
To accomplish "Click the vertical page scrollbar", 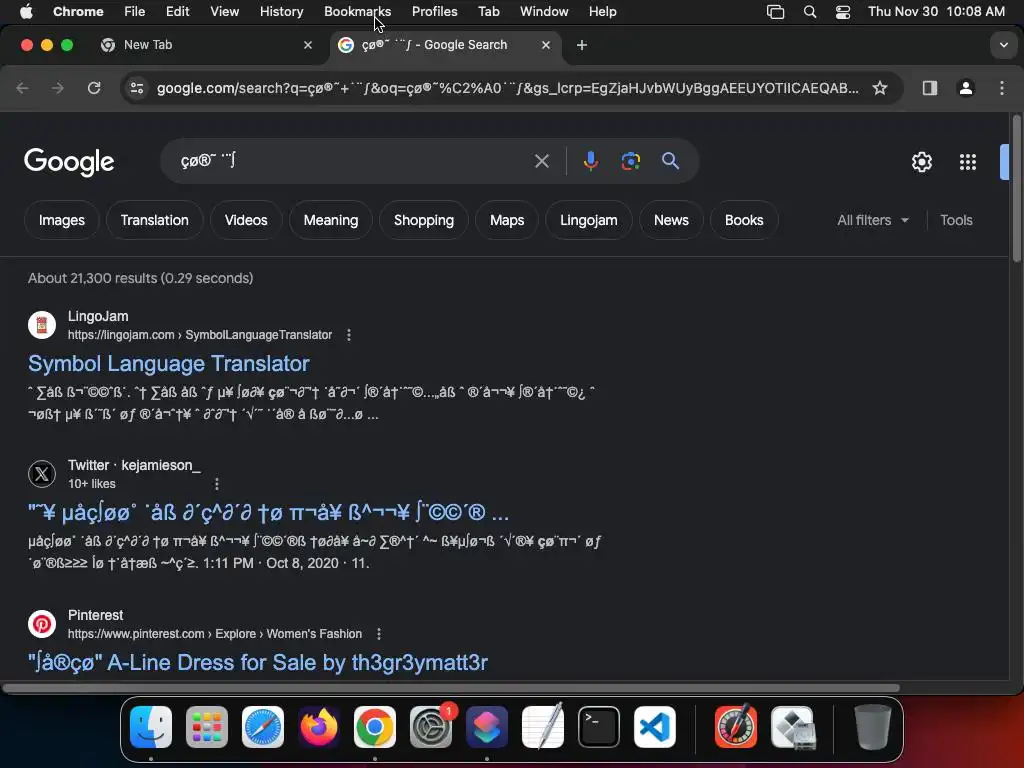I will pos(1016,189).
